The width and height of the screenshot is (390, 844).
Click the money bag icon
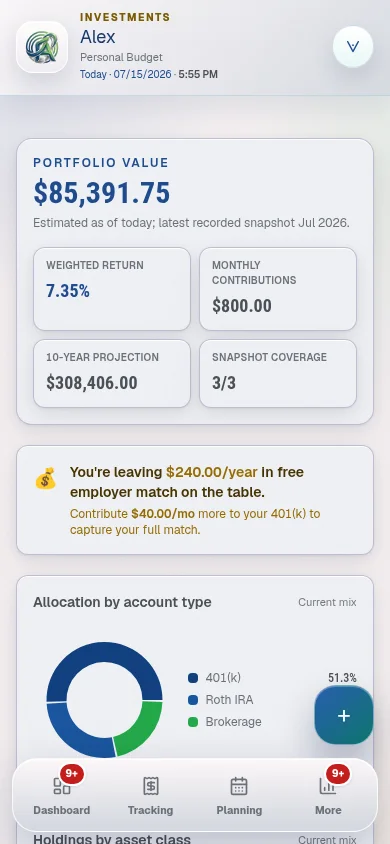[46, 478]
